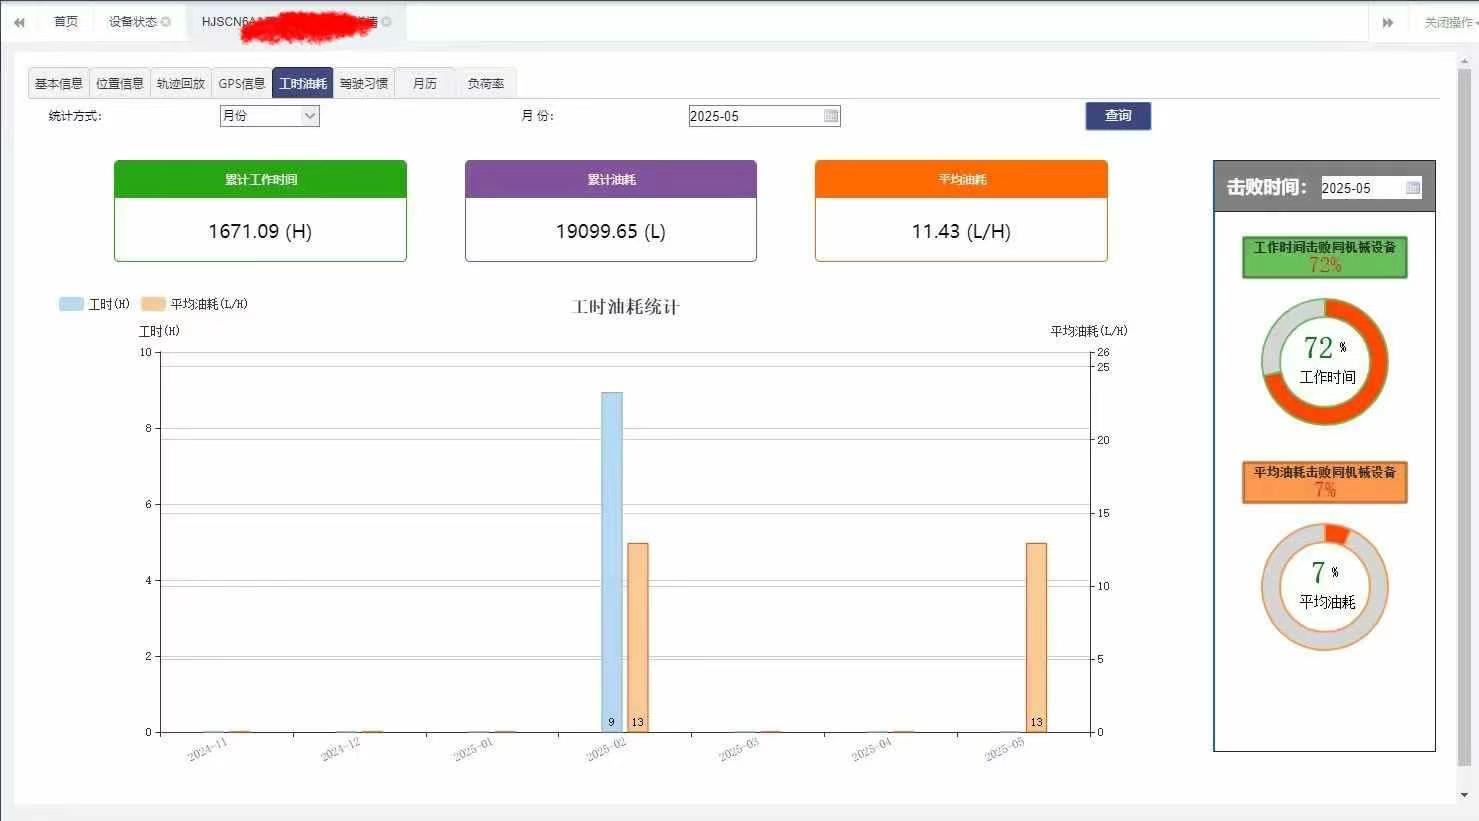The width and height of the screenshot is (1479, 821).
Task: Click the tab scroll-right double arrow icon
Action: point(1388,22)
